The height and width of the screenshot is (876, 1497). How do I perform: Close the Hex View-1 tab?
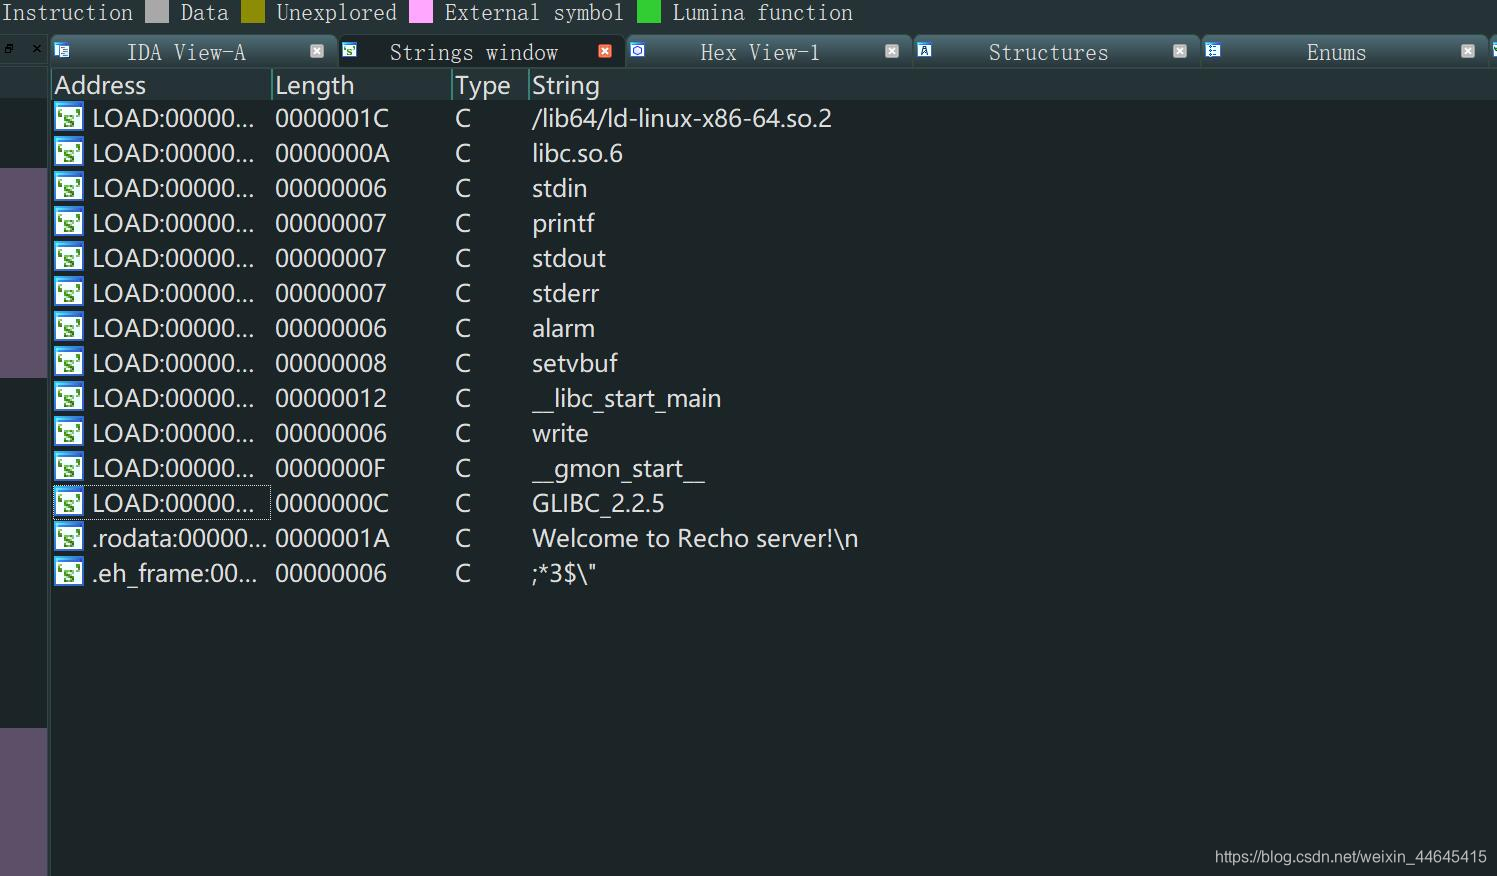pos(892,51)
